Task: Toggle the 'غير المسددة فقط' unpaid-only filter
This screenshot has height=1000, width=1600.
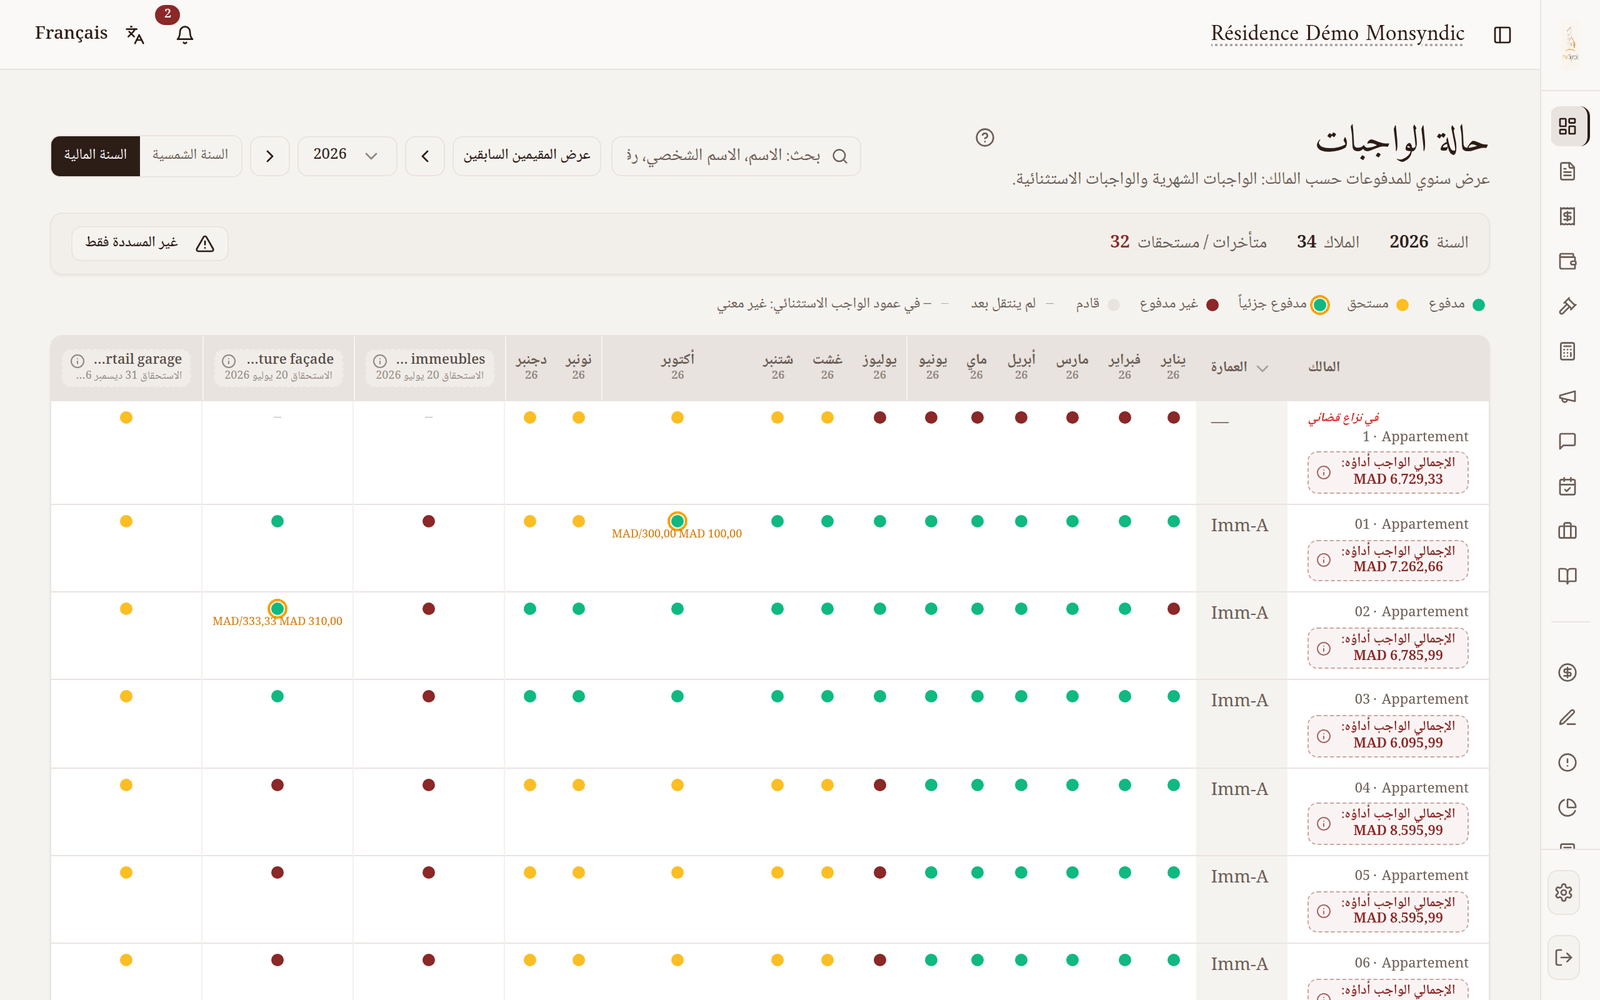Action: click(x=150, y=243)
